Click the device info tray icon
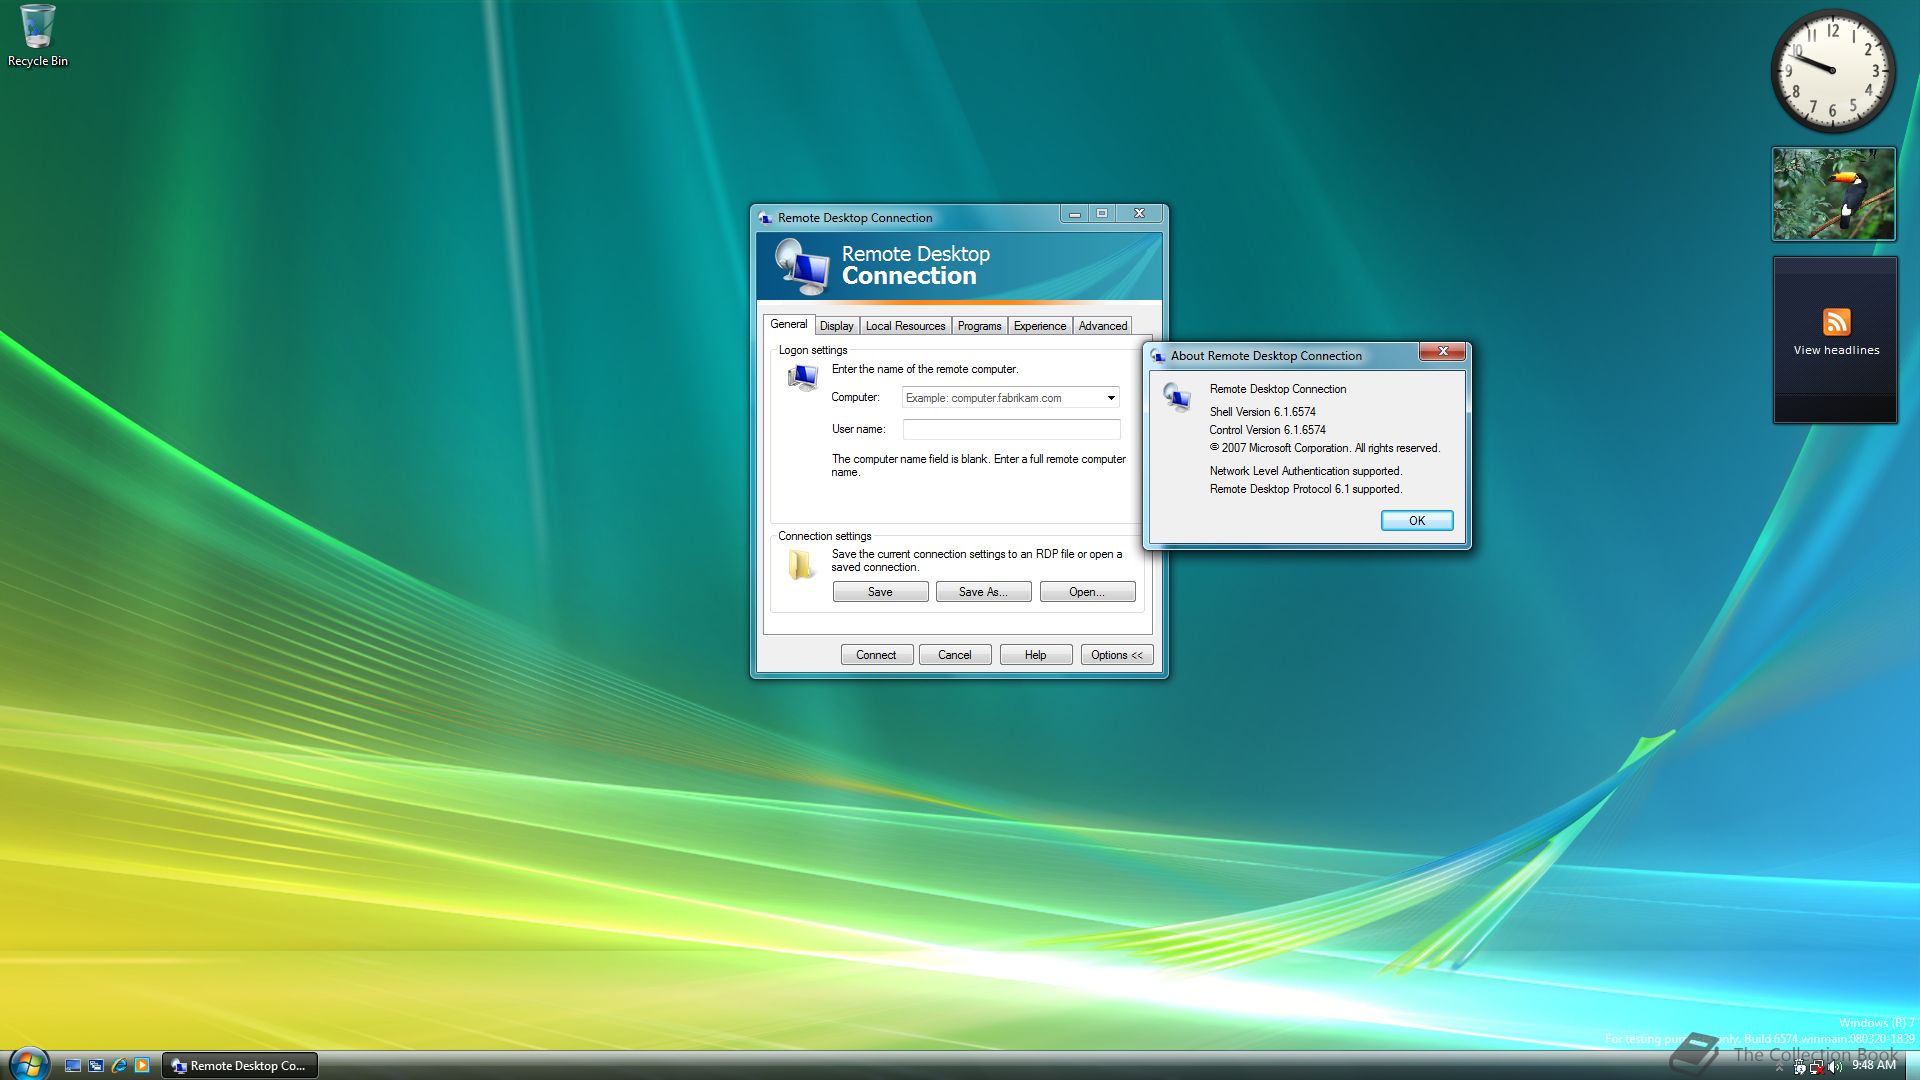 click(x=1800, y=1067)
